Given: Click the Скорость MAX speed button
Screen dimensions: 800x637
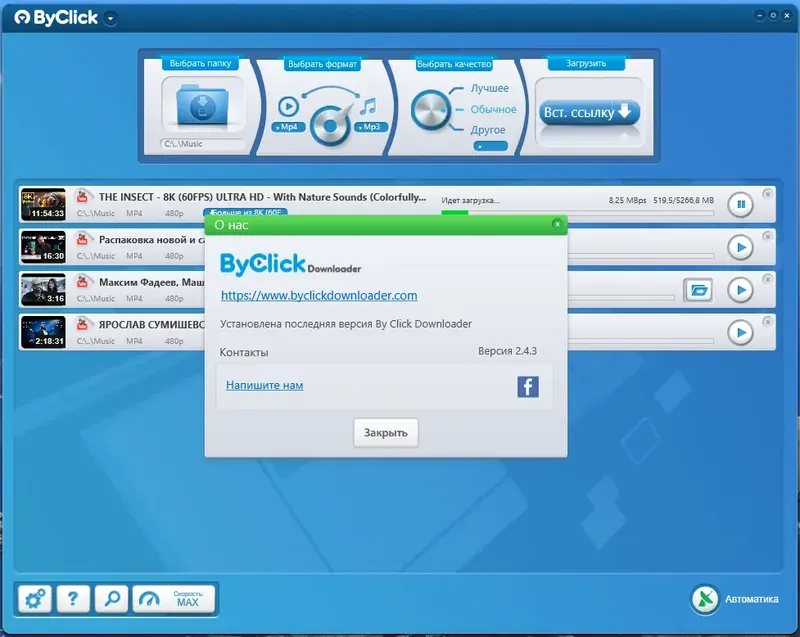Looking at the screenshot, I should (x=173, y=599).
